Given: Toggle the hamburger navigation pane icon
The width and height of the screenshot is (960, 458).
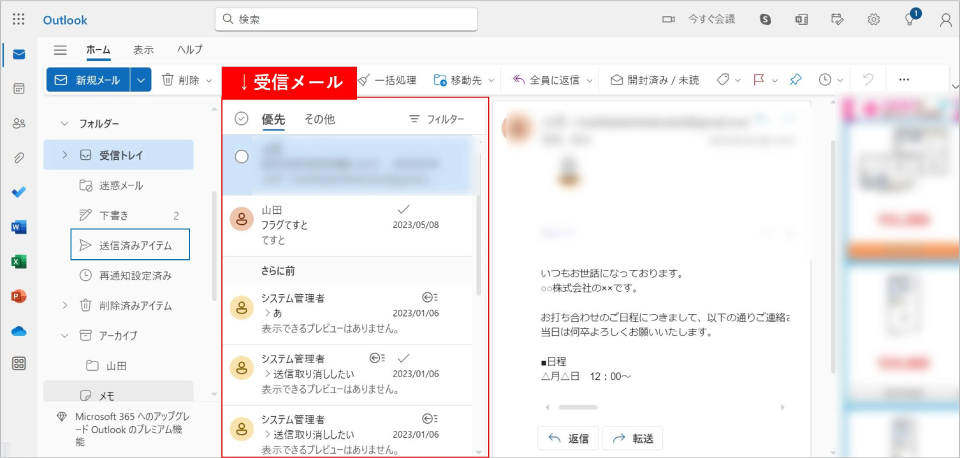Looking at the screenshot, I should point(60,50).
